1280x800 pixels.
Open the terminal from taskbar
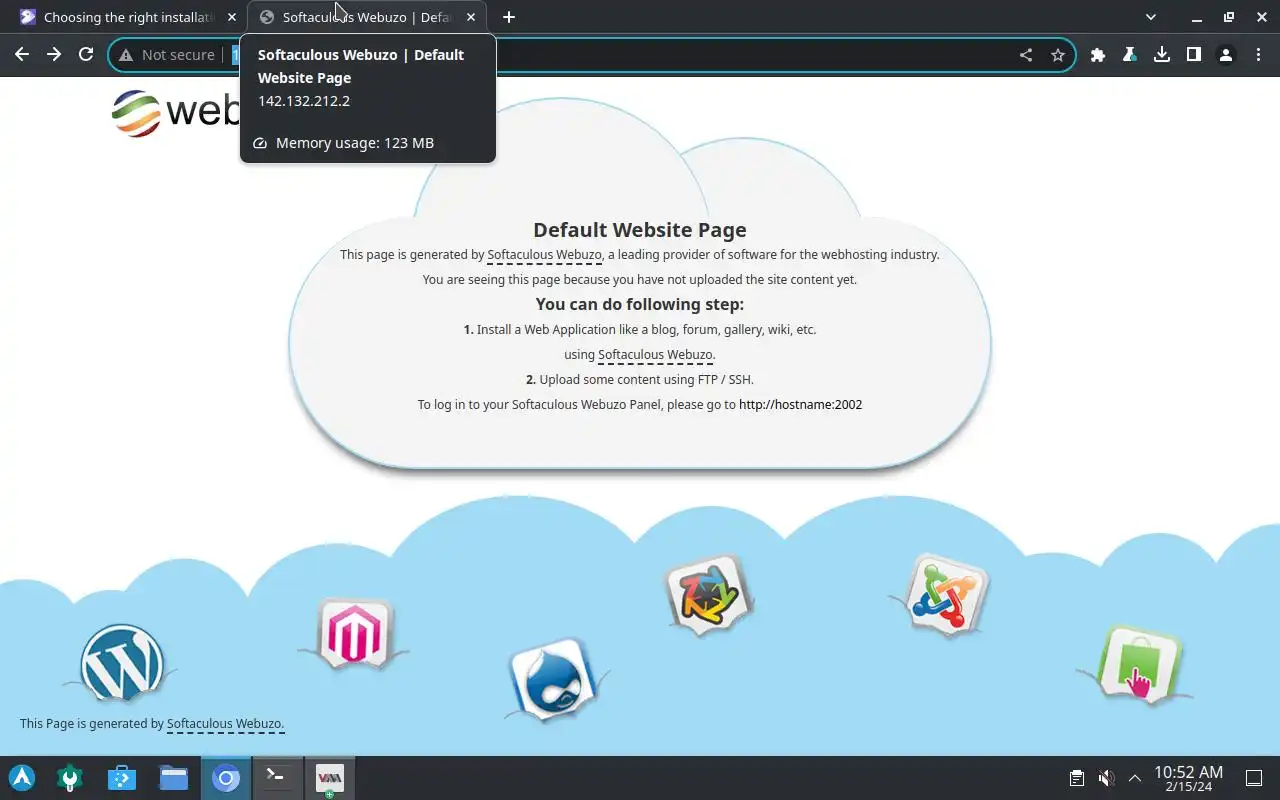[278, 778]
